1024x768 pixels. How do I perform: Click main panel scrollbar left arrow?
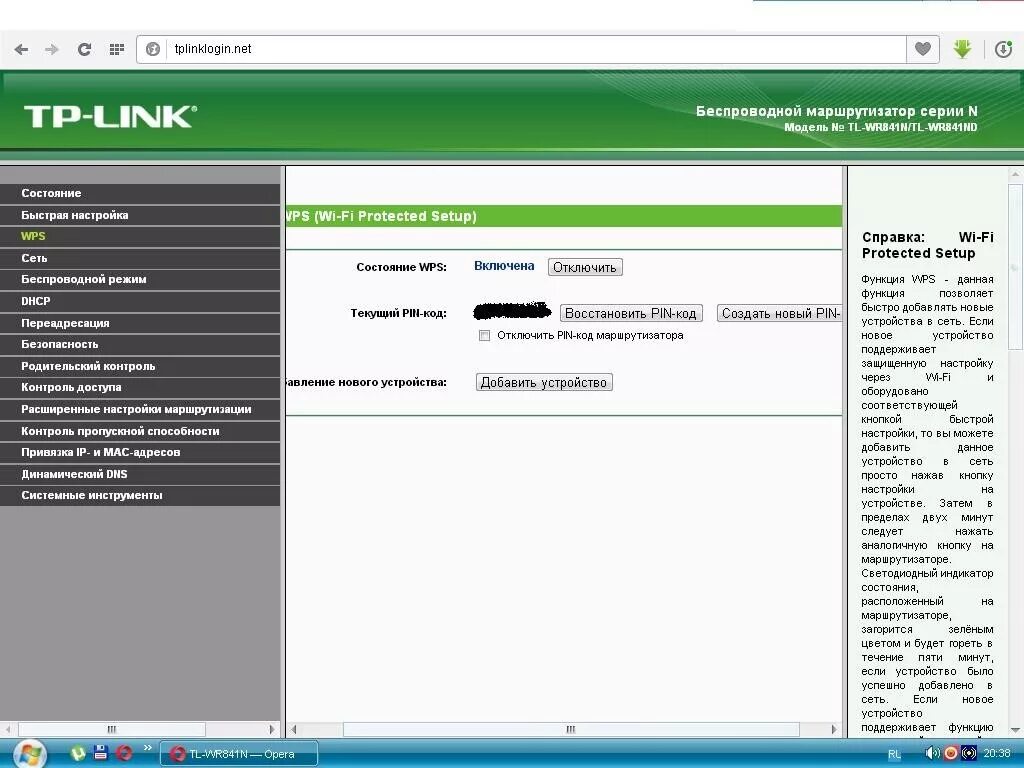tap(294, 729)
